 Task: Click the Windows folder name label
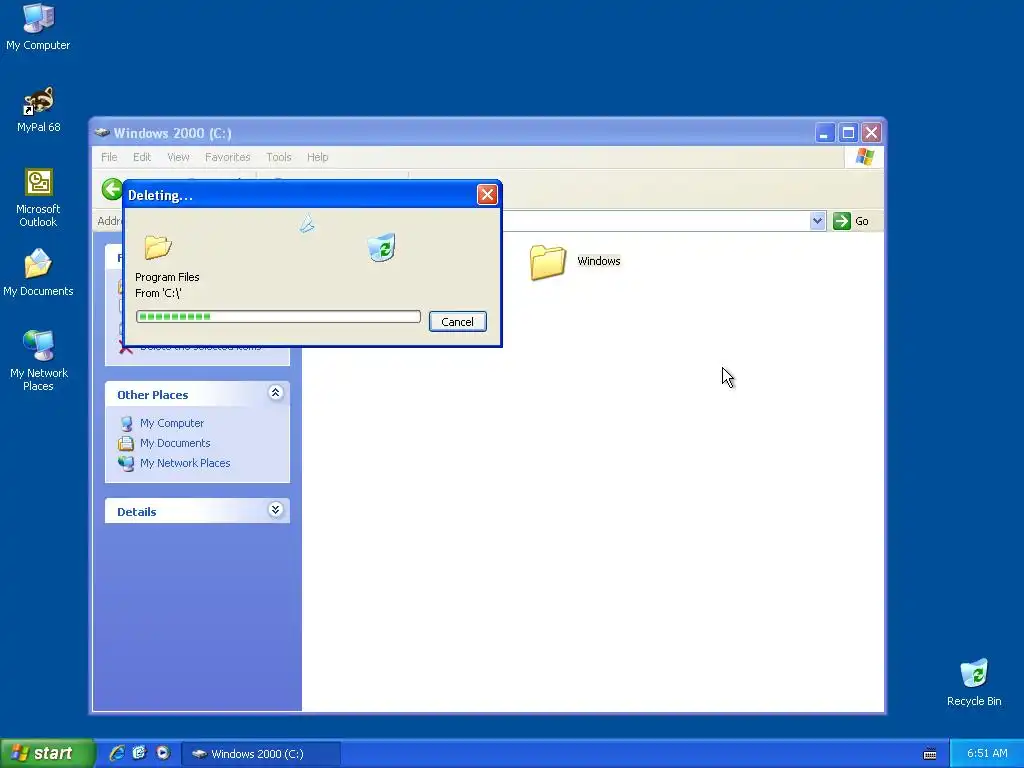pos(599,261)
